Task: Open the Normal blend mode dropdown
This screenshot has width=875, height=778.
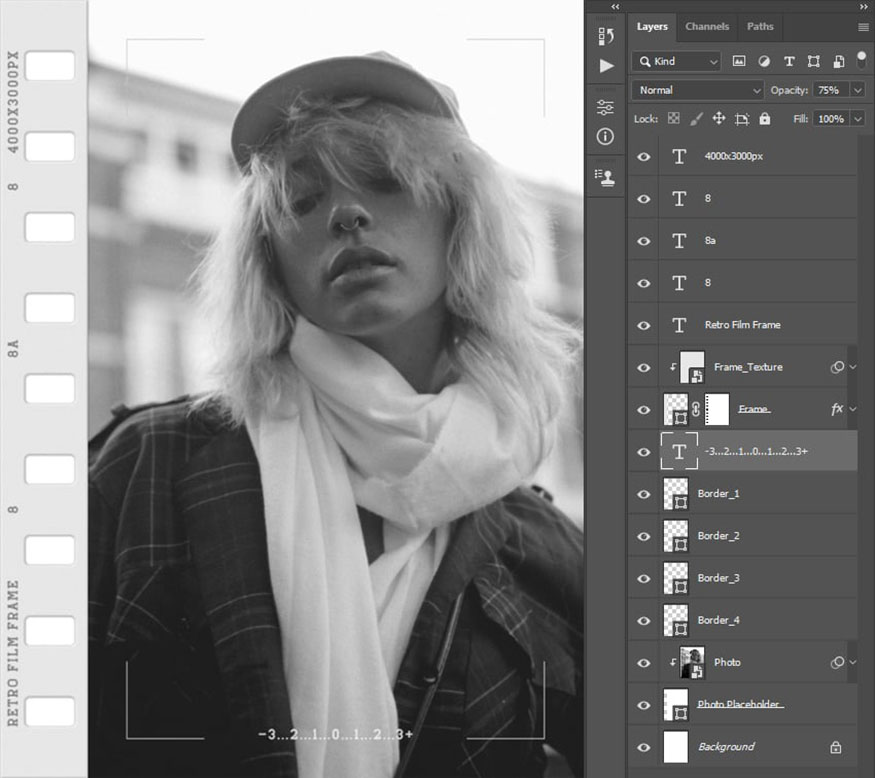Action: point(697,90)
